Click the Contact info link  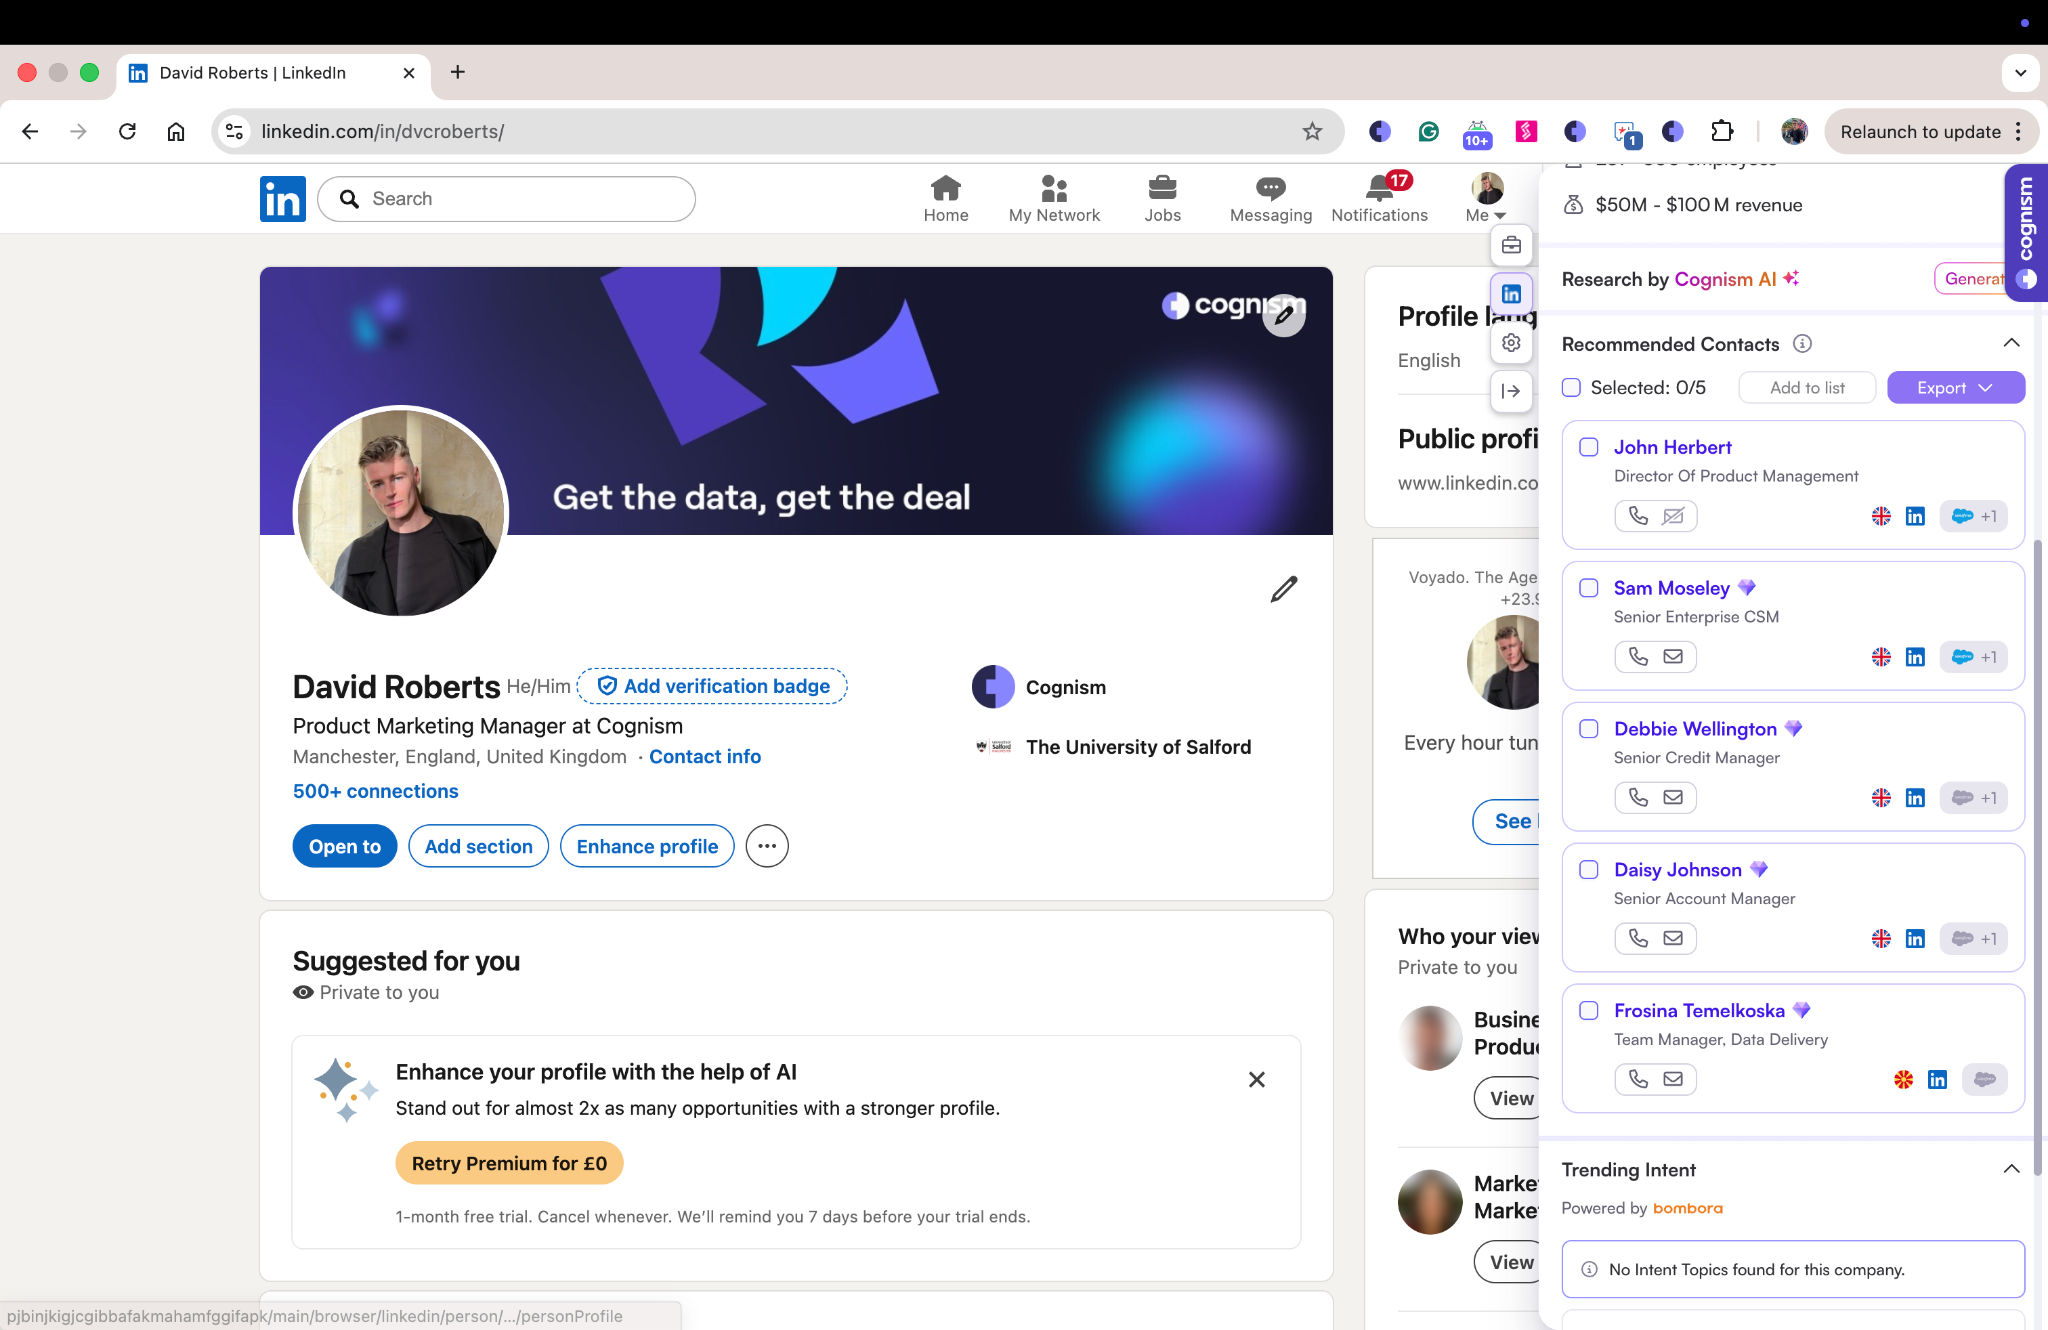point(705,757)
